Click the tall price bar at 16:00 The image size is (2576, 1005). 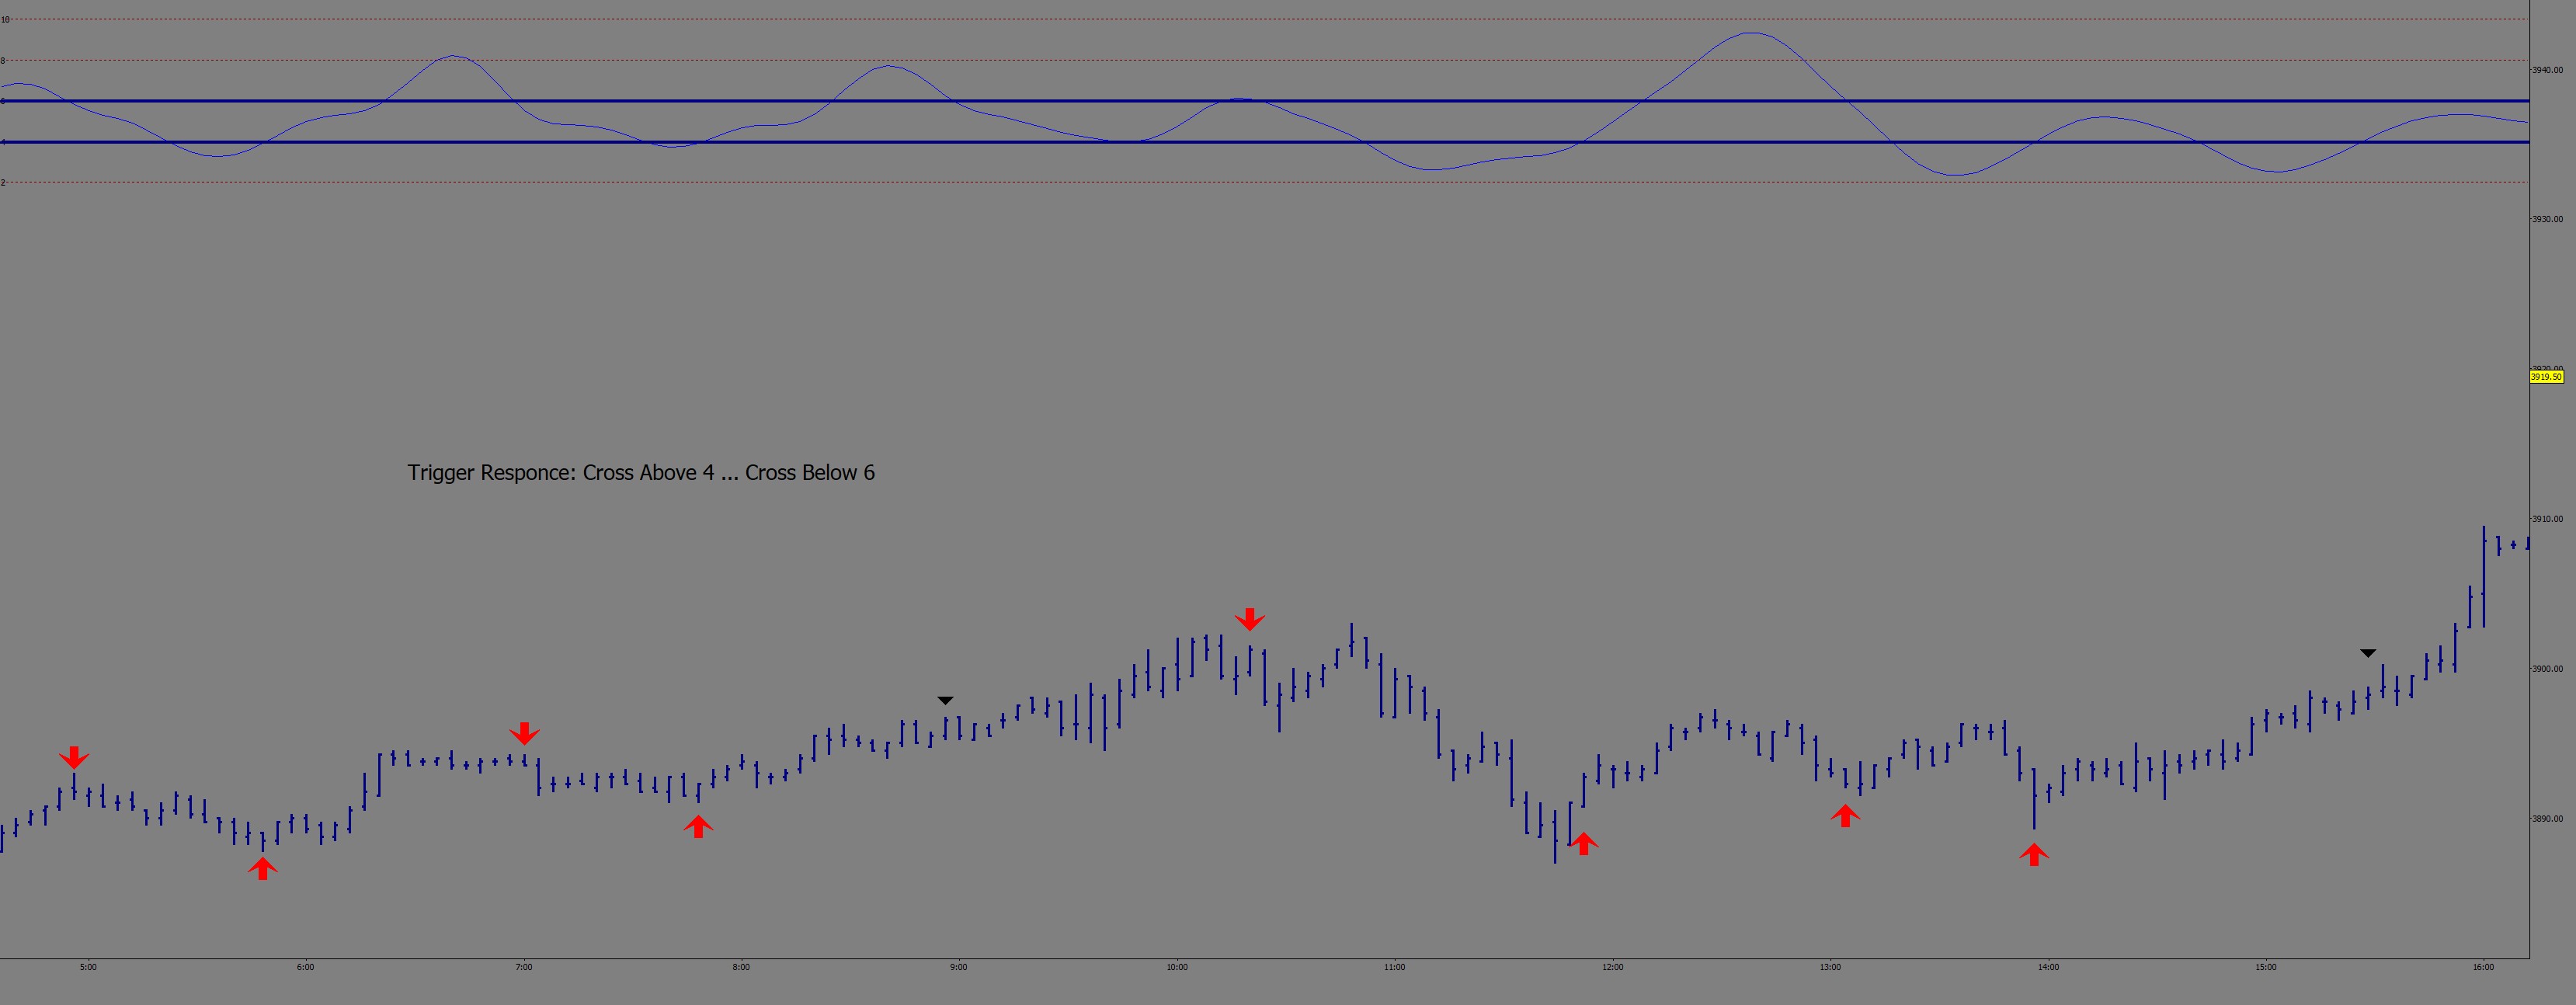(2484, 577)
